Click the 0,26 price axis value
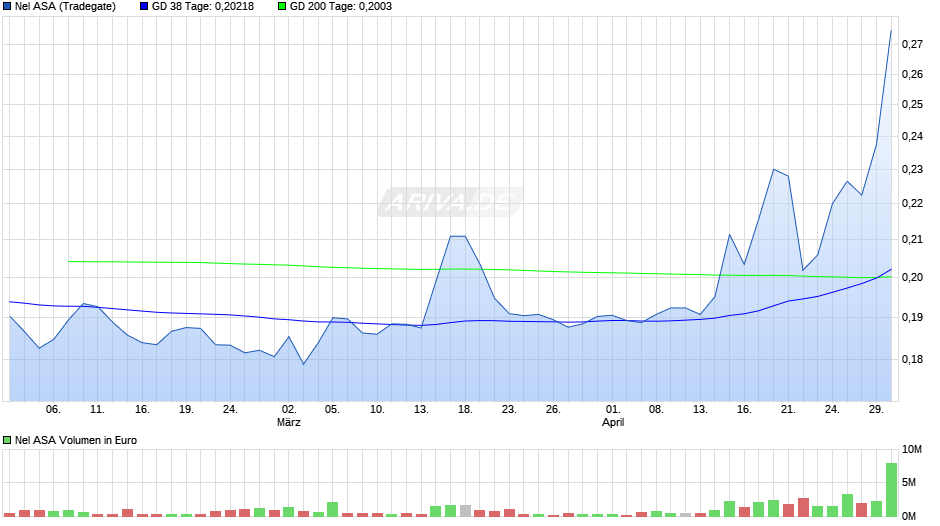 (x=912, y=74)
